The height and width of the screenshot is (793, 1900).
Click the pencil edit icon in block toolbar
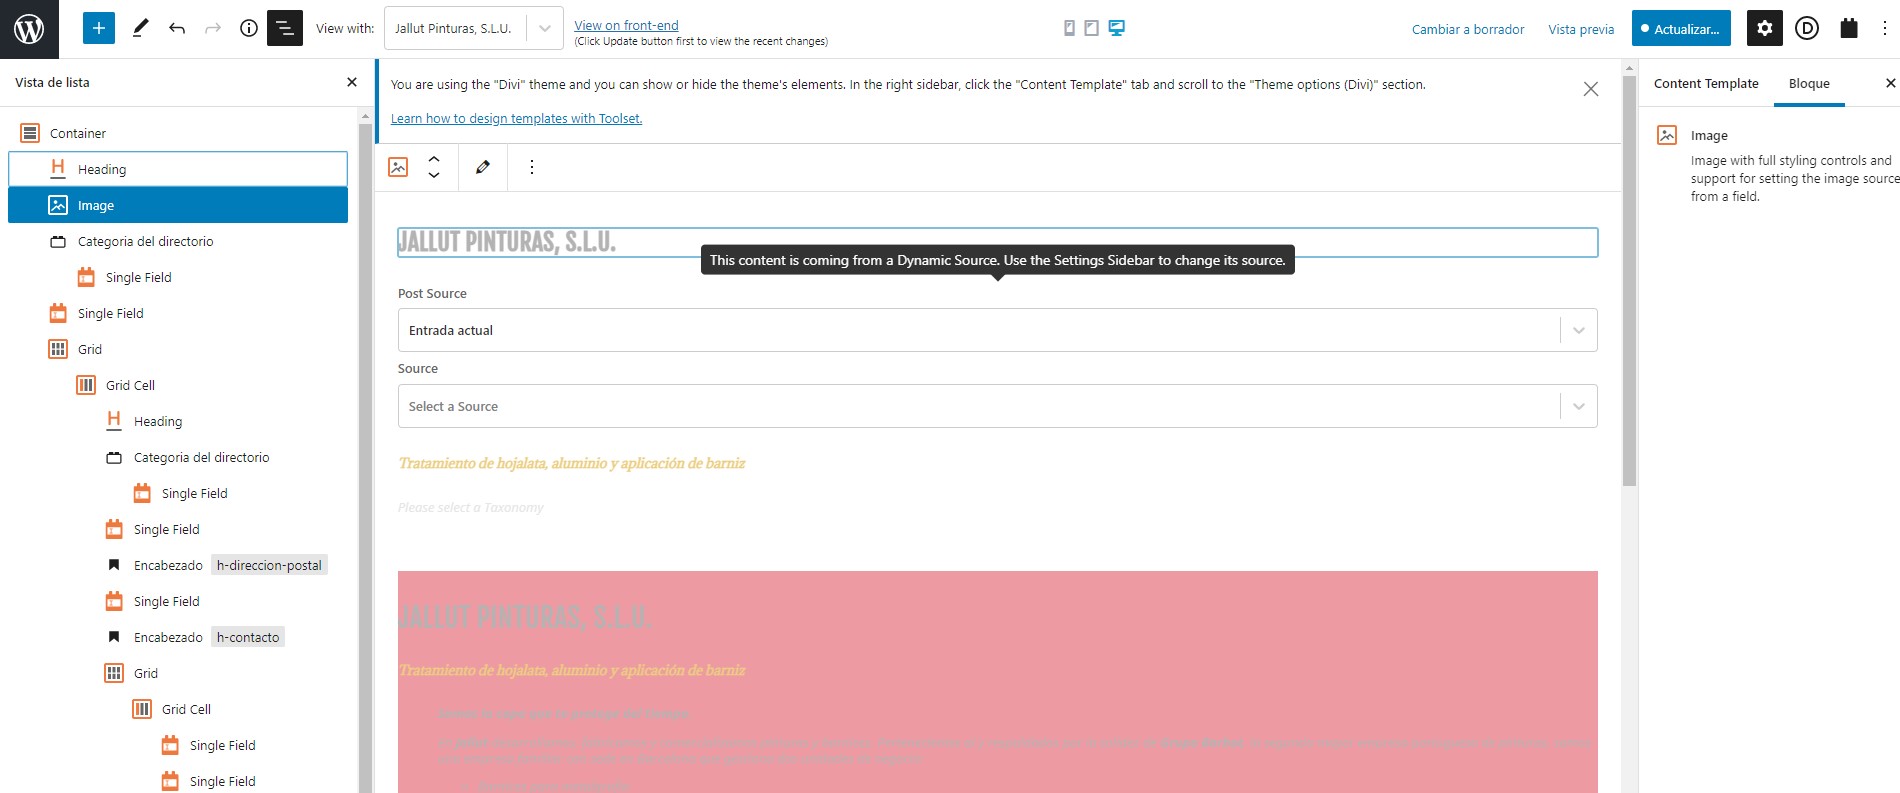(483, 167)
